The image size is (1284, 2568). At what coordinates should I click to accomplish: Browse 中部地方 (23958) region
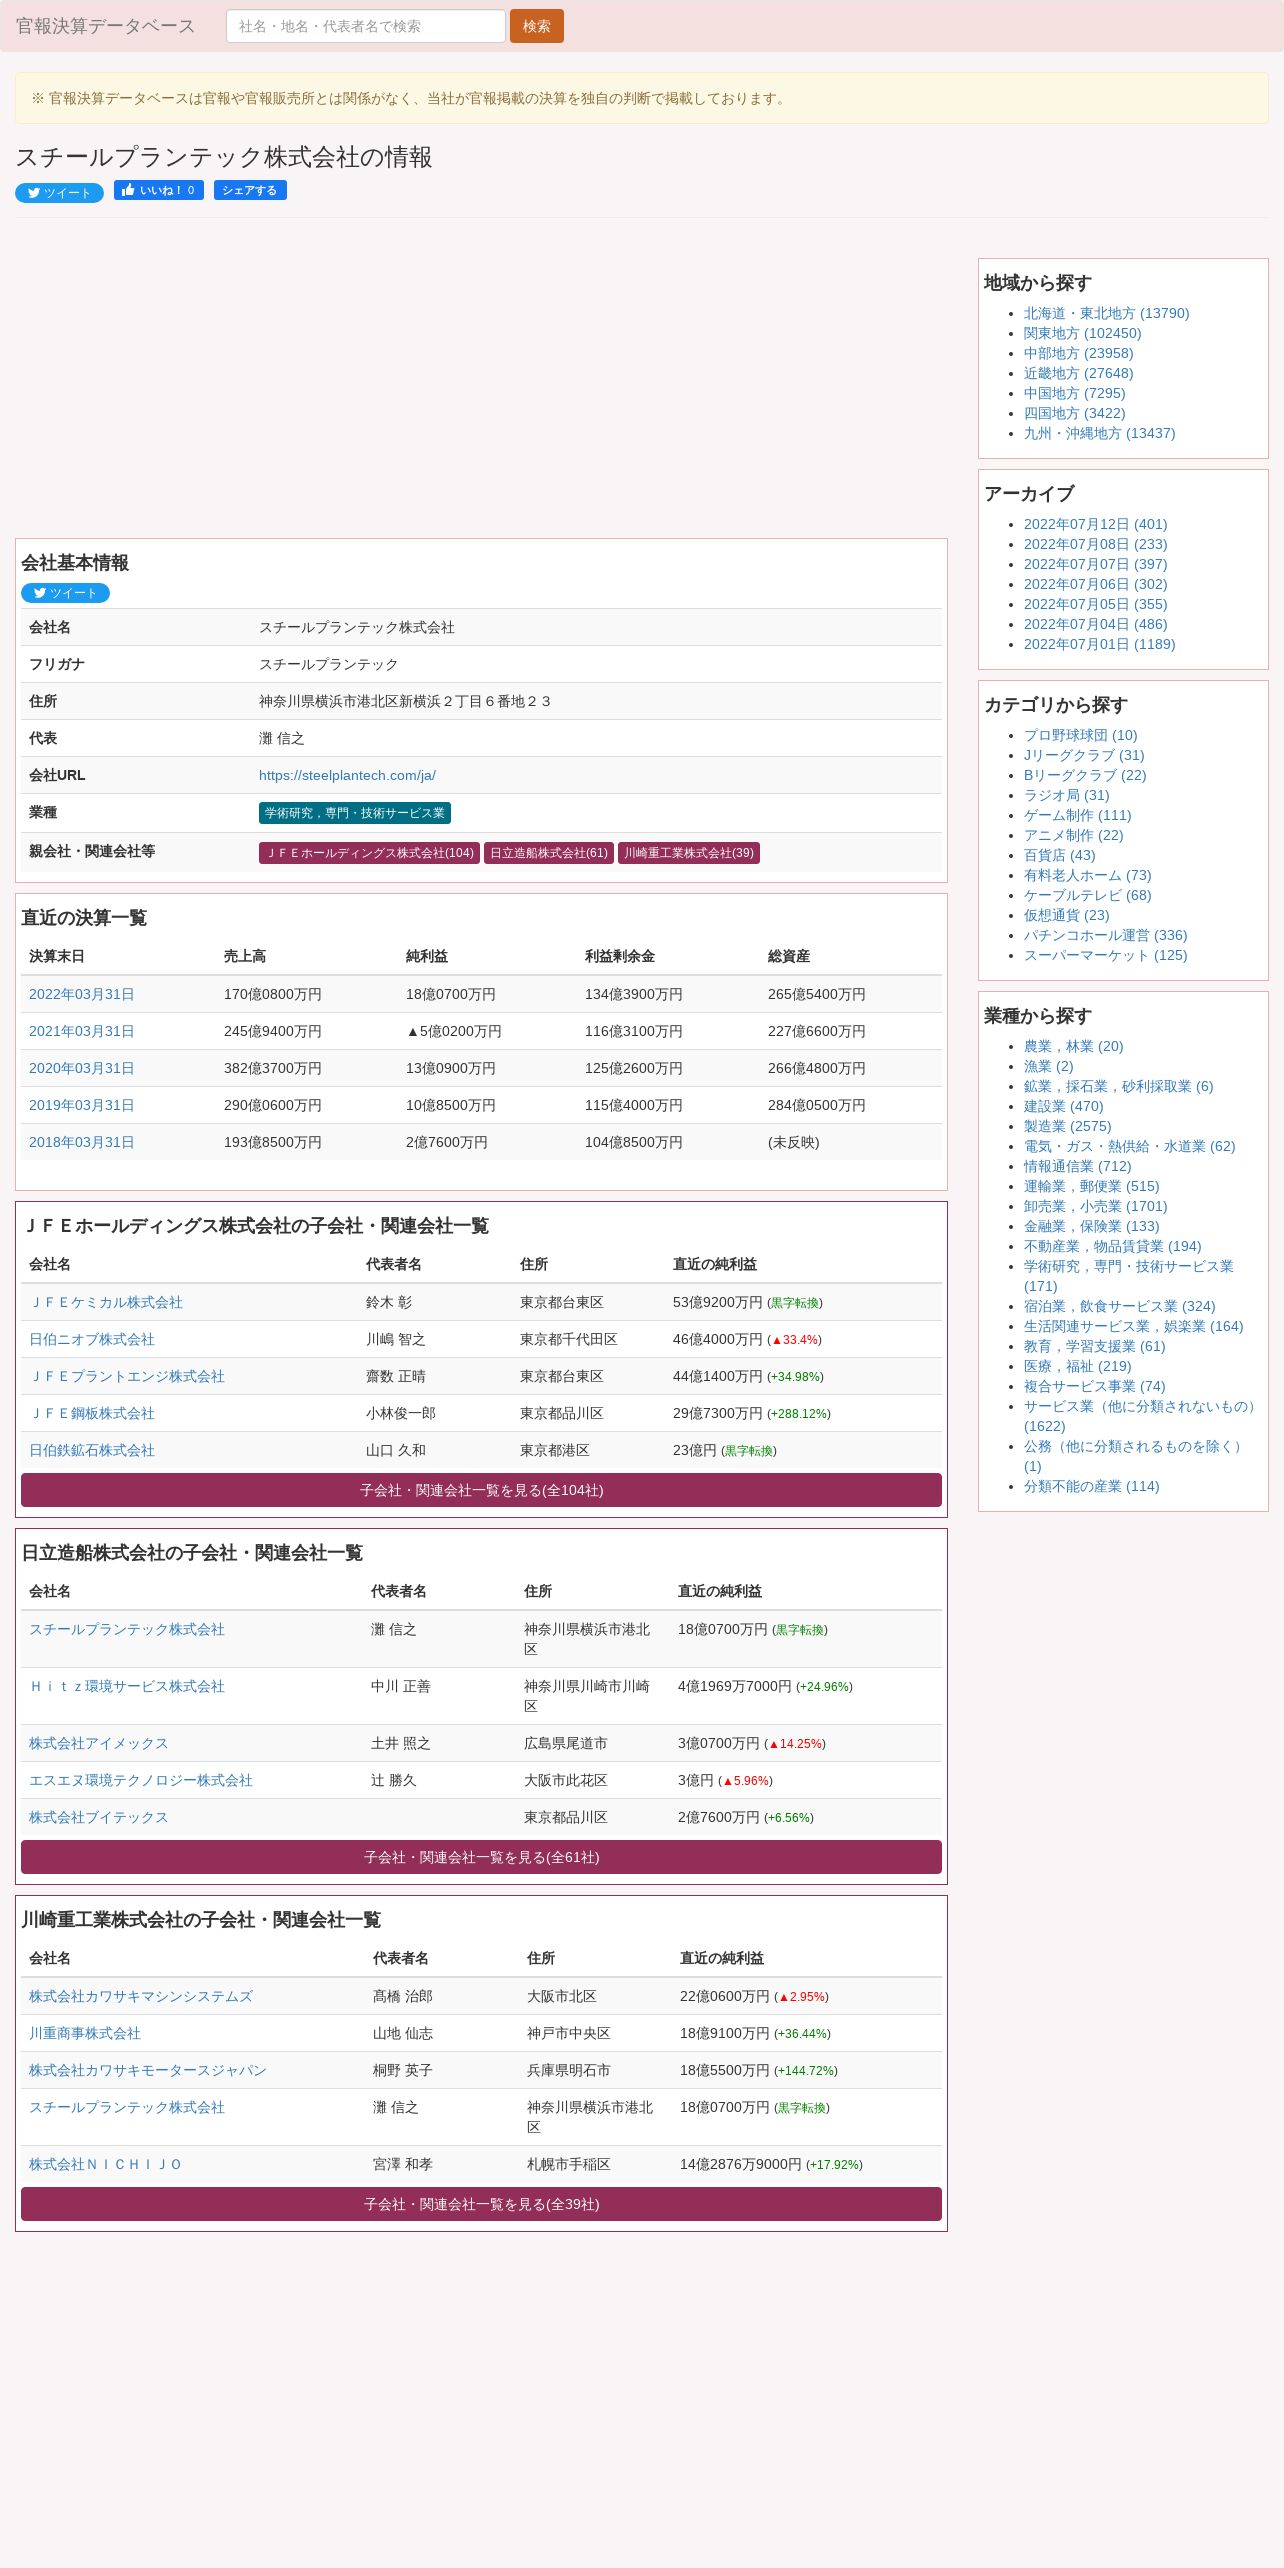1078,353
